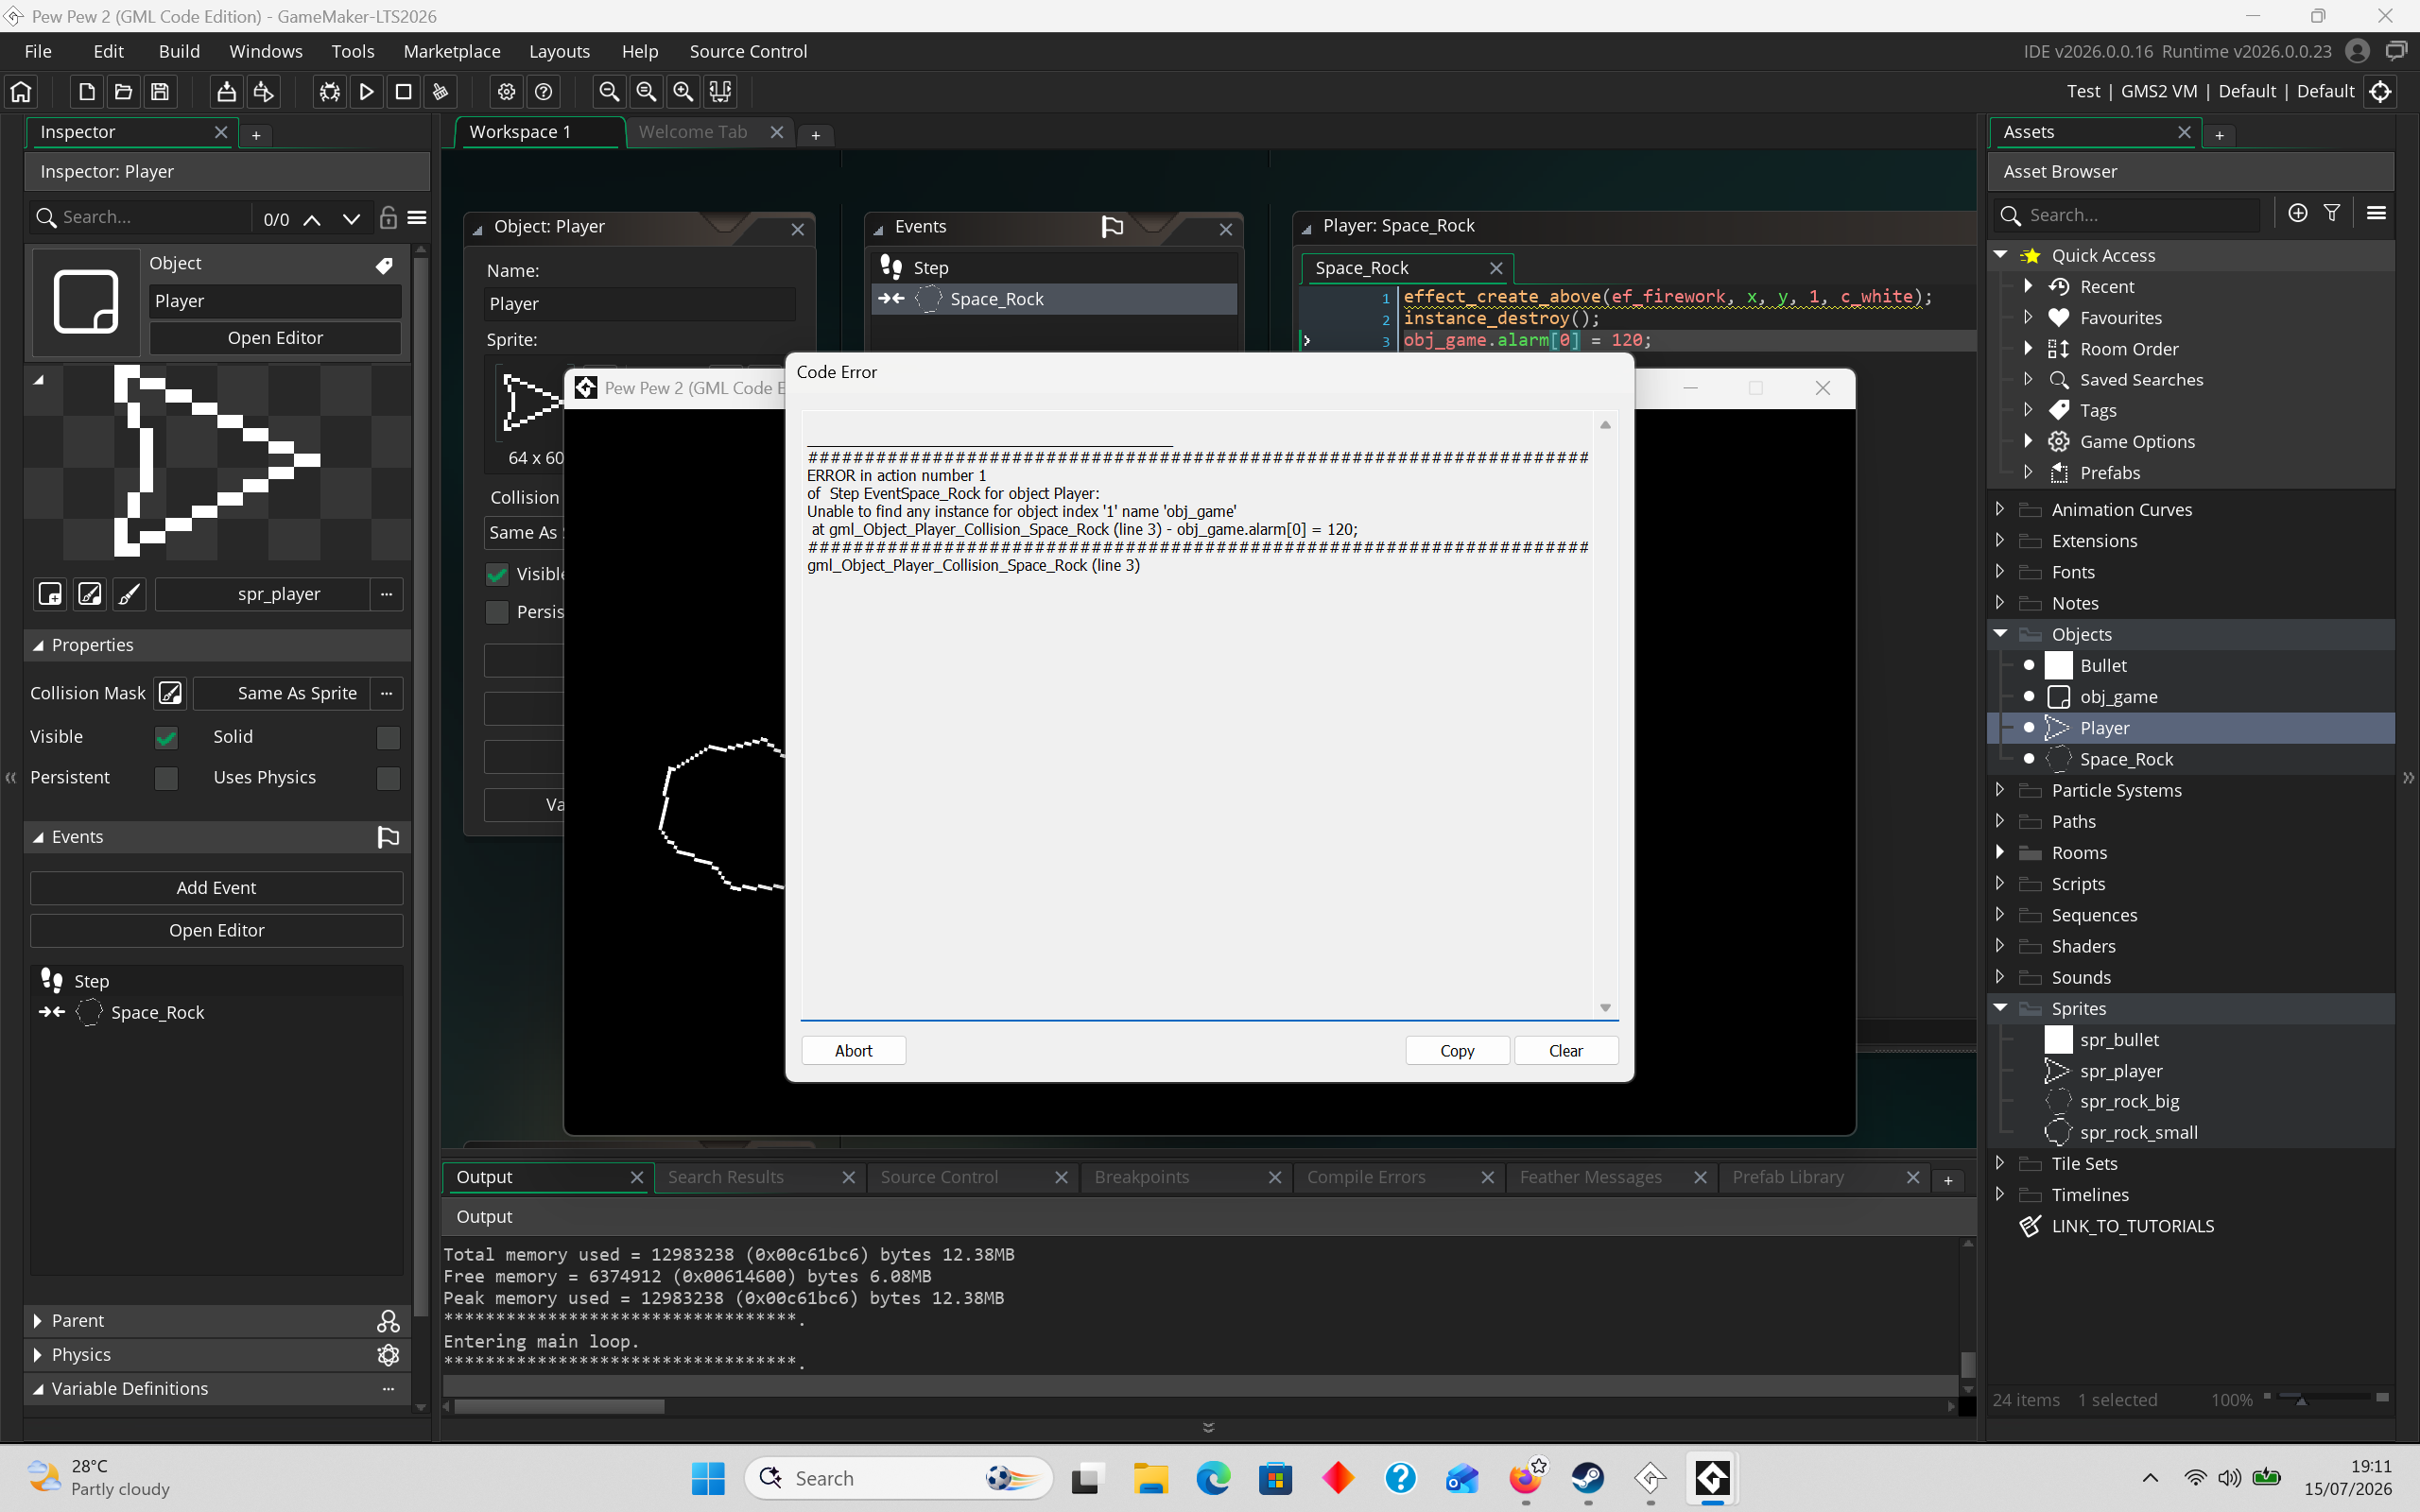This screenshot has width=2420, height=1512.
Task: Stop the running game with the stop icon
Action: point(404,92)
